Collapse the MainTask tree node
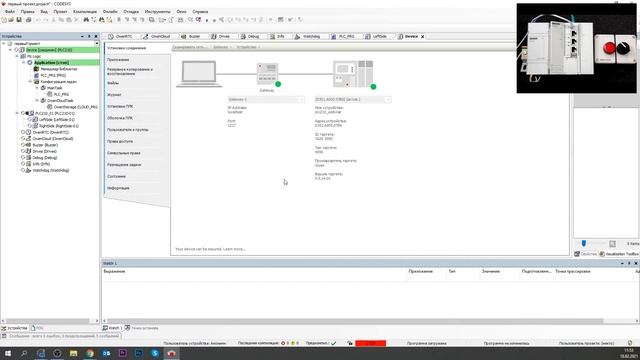 (x=37, y=88)
